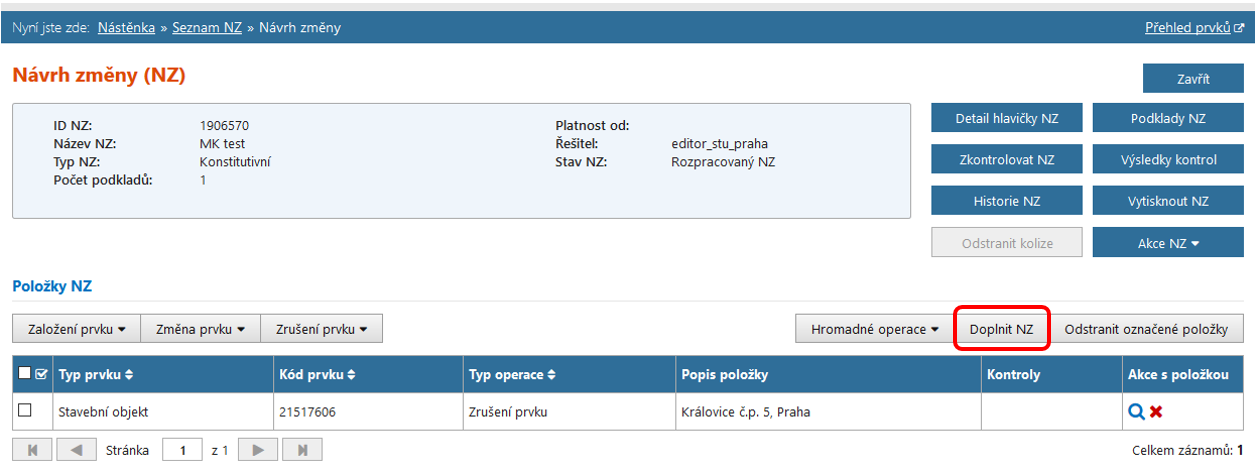Screen dimensions: 1255x468
Task: Sort table by Typ prvku column
Action: click(x=128, y=375)
